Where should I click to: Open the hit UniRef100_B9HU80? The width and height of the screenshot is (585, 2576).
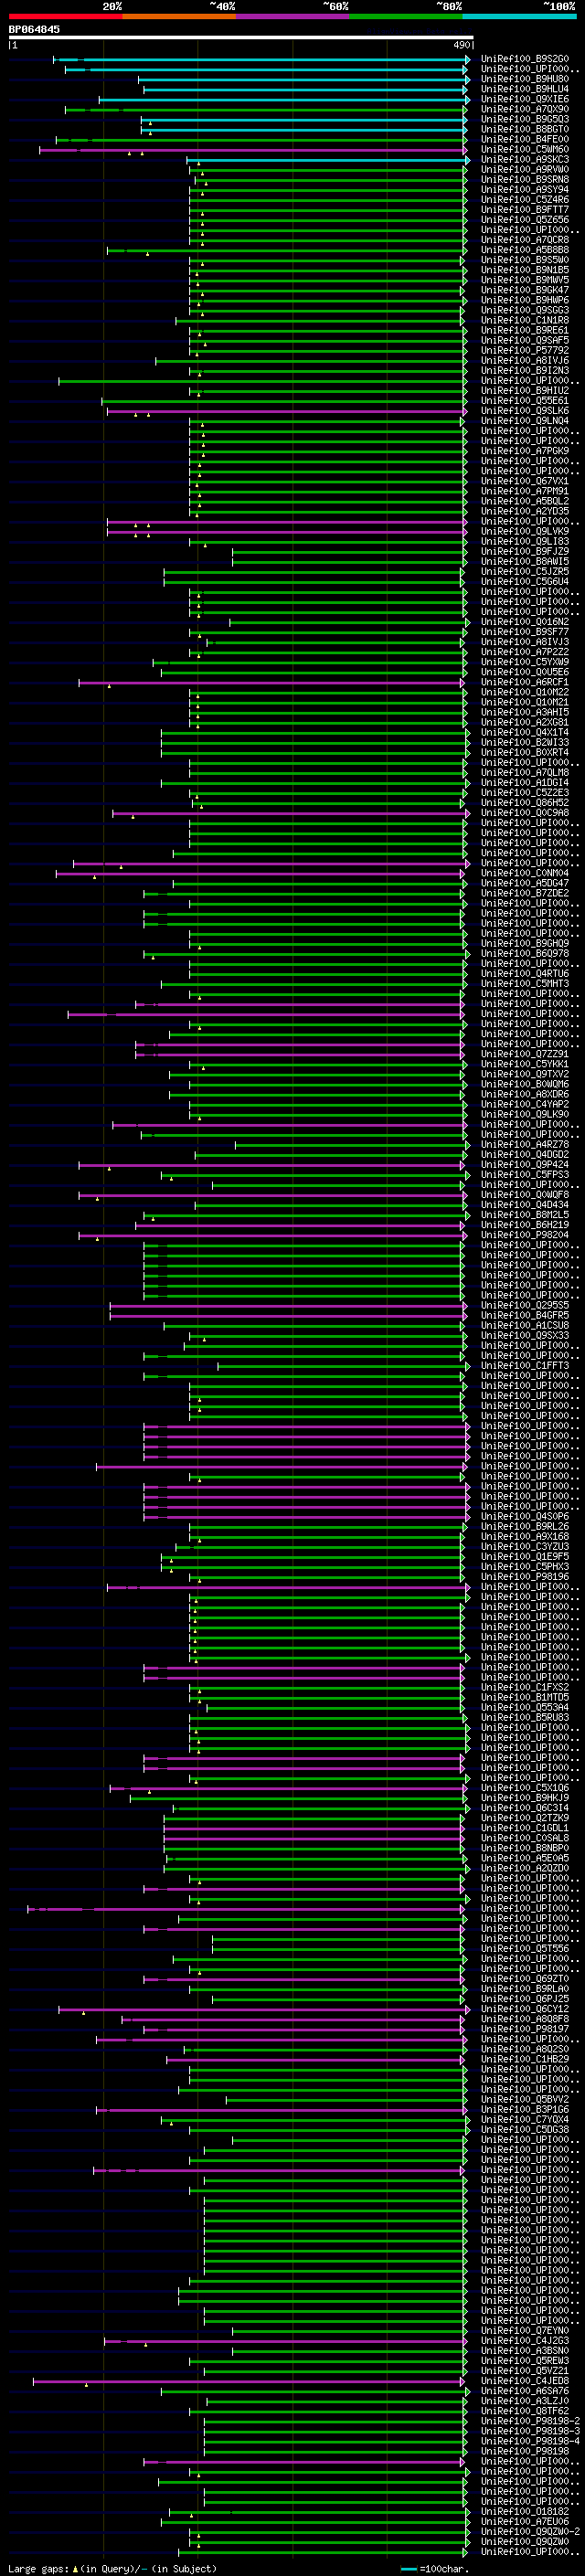(x=525, y=79)
